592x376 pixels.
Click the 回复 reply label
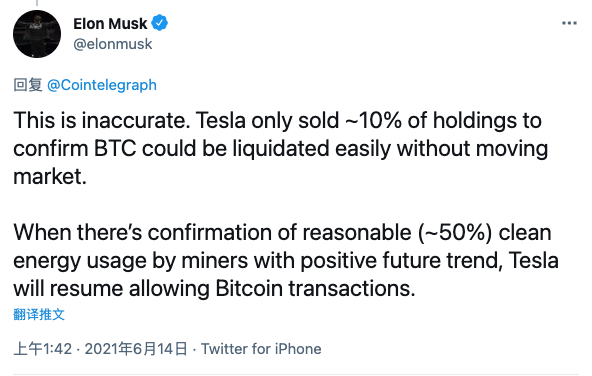[x=28, y=85]
